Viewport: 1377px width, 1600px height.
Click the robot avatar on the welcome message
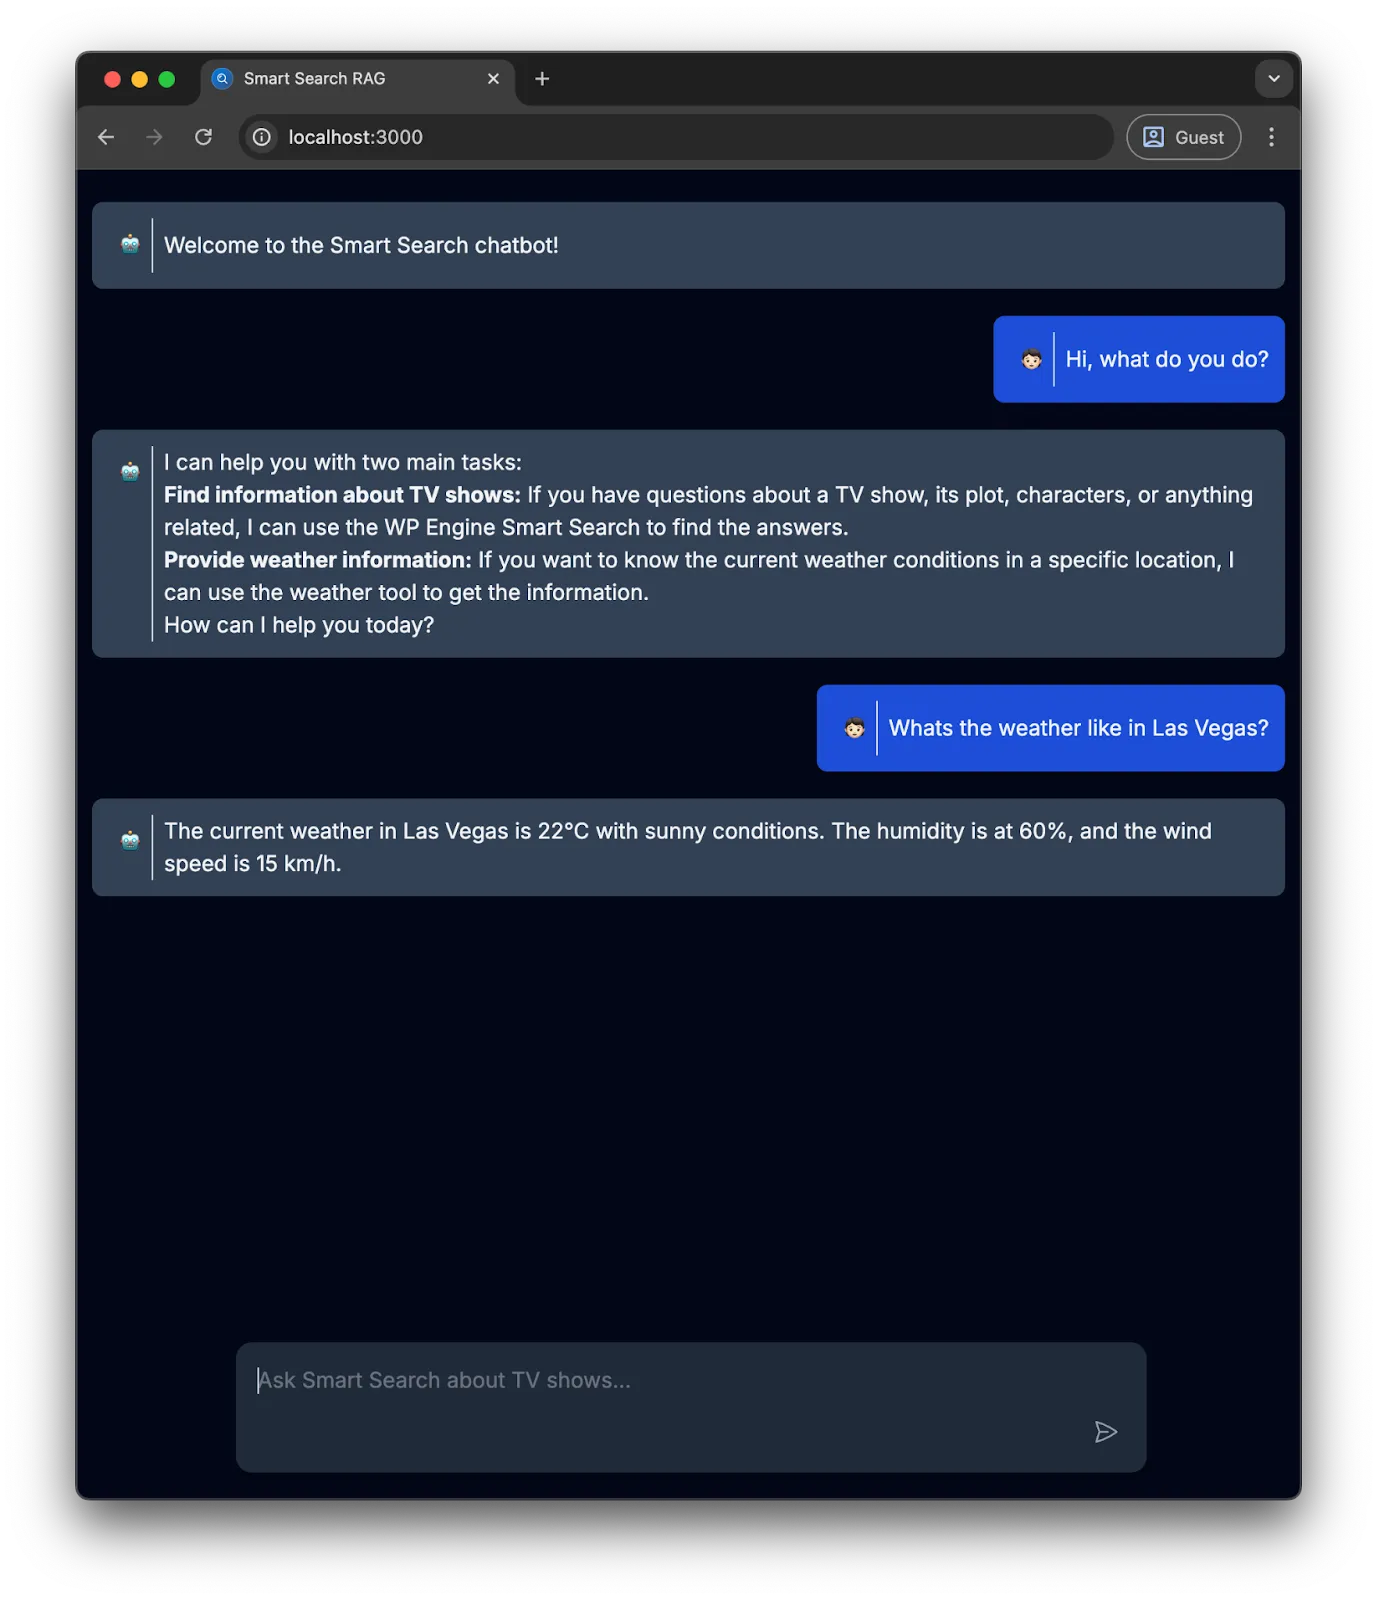129,244
